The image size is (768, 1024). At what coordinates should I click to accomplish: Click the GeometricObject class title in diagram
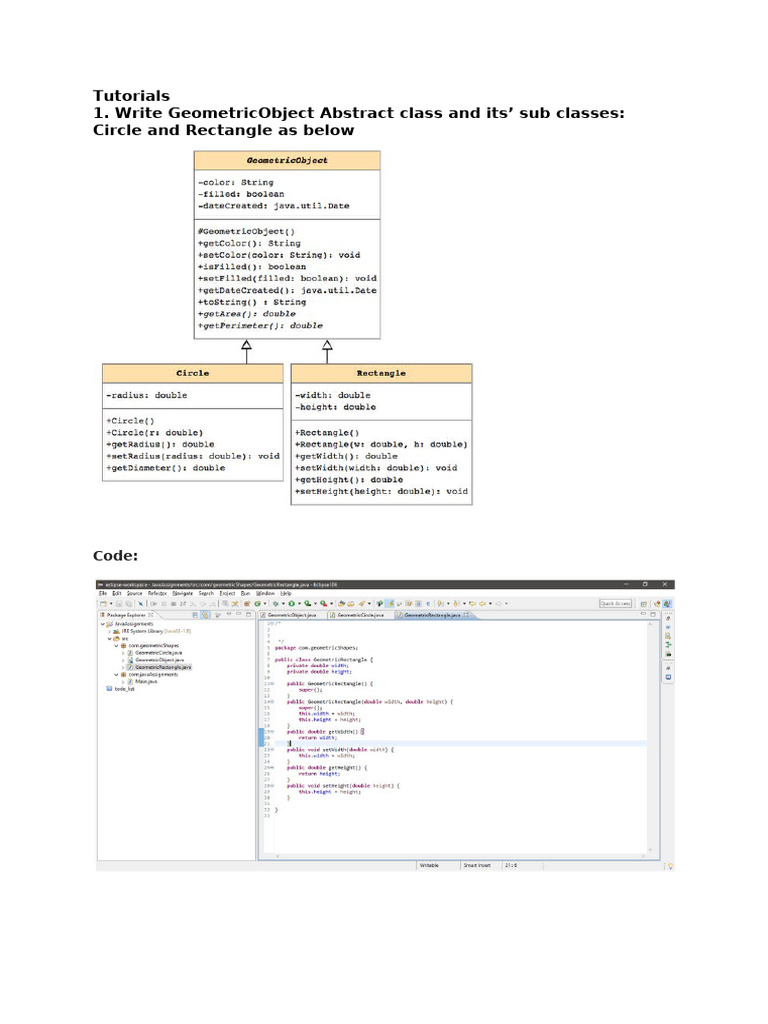pyautogui.click(x=287, y=161)
